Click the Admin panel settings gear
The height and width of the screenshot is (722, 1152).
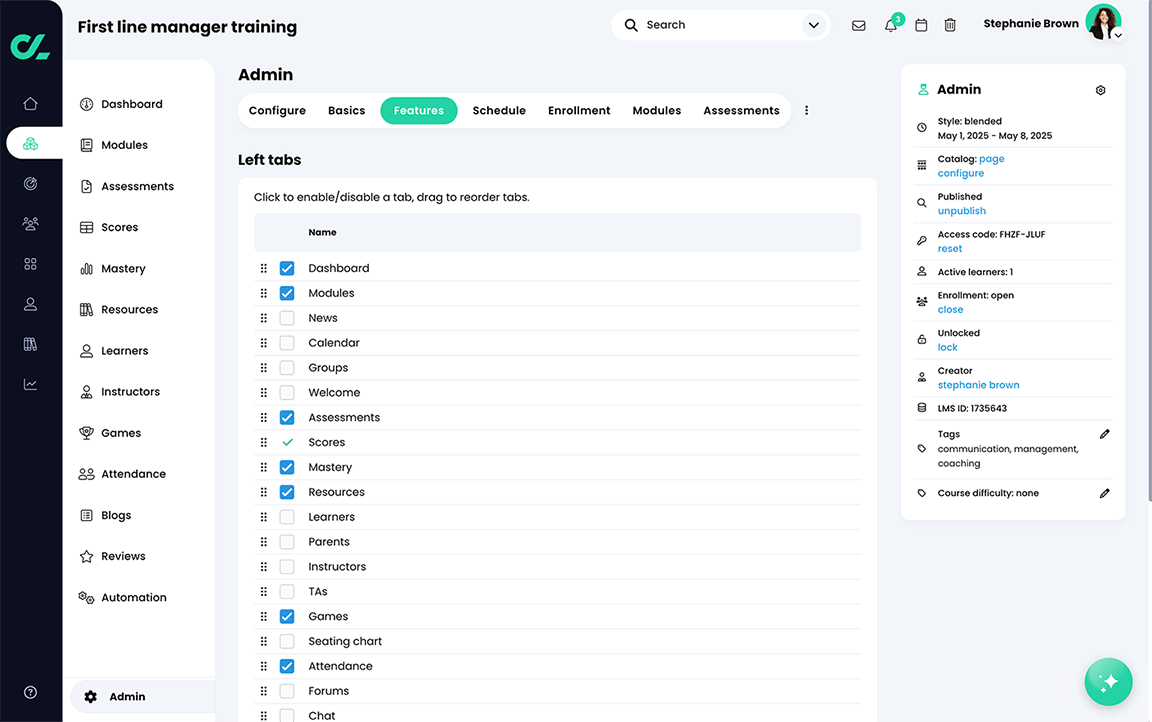coord(1100,90)
